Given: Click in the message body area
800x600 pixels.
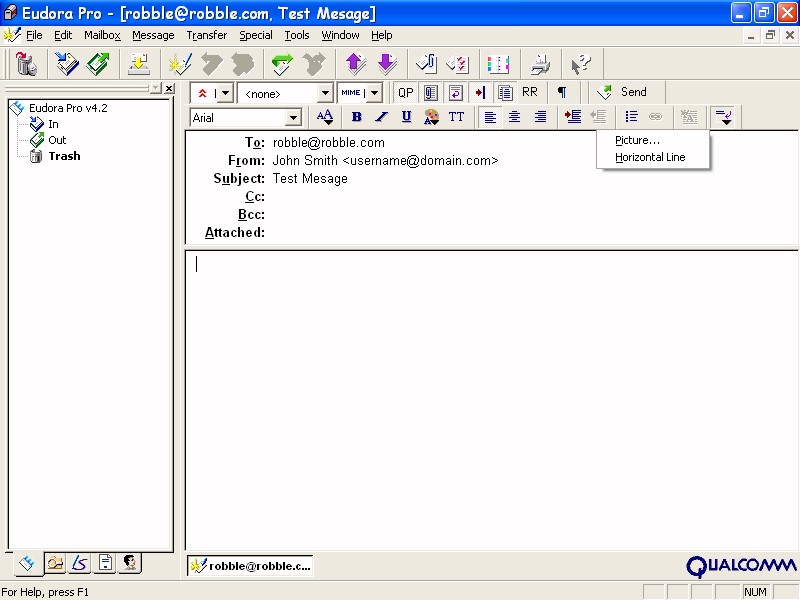Looking at the screenshot, I should [x=492, y=399].
